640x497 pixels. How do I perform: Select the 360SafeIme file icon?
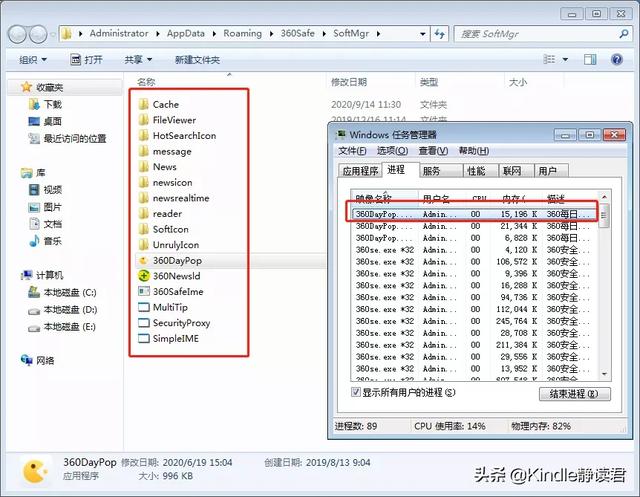pos(144,292)
